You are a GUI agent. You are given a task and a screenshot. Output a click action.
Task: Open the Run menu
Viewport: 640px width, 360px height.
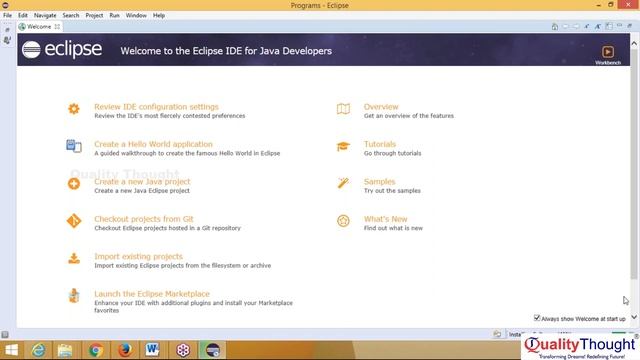click(x=114, y=16)
